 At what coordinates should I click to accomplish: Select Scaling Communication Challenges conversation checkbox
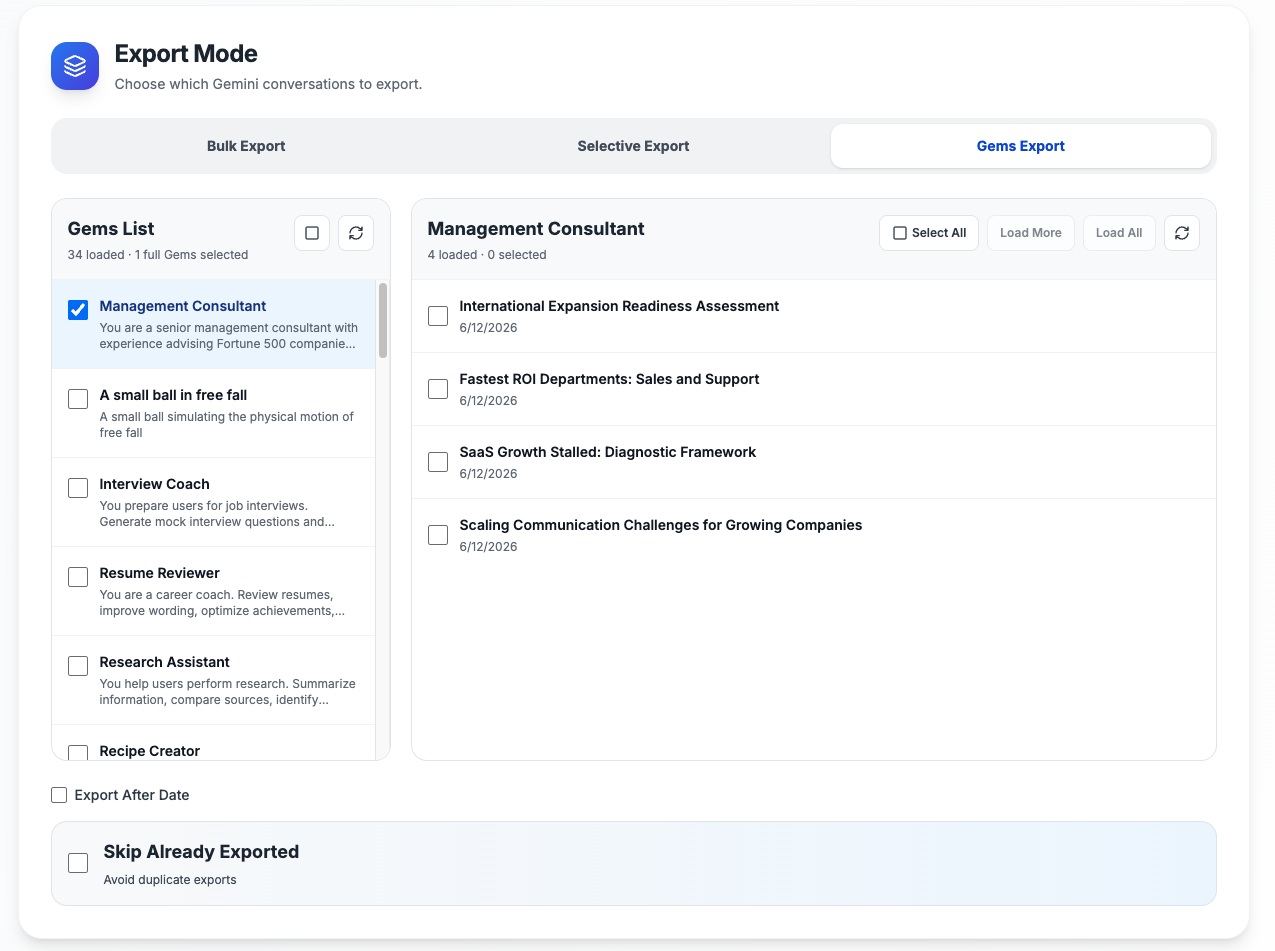pyautogui.click(x=438, y=535)
